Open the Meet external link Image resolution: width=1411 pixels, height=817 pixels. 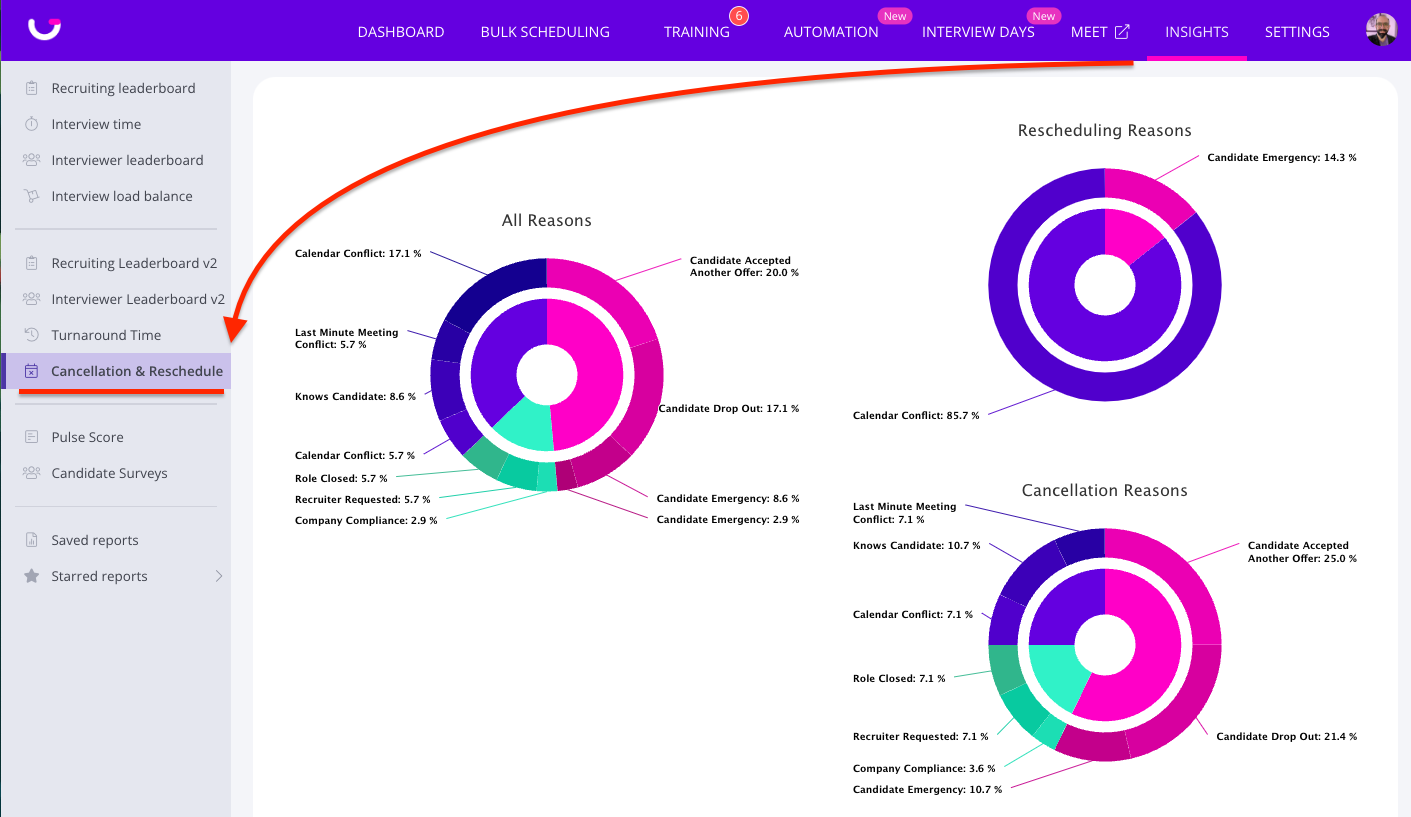(x=1100, y=32)
